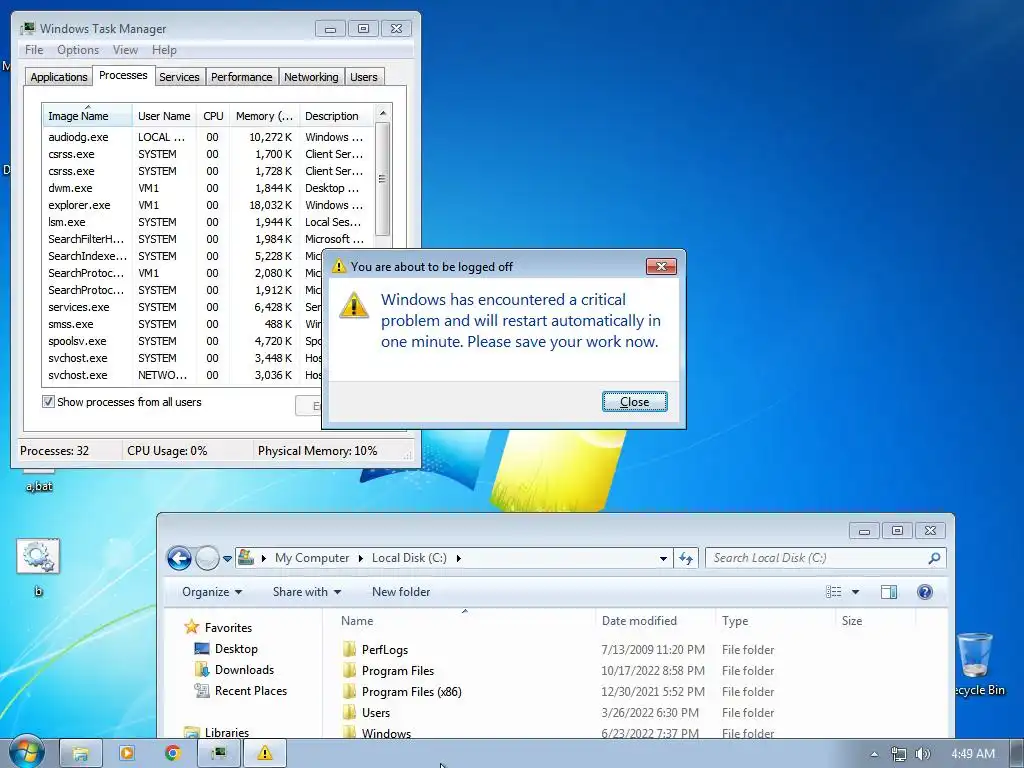Launch Windows Media Player from taskbar
The height and width of the screenshot is (768, 1024).
[x=127, y=753]
